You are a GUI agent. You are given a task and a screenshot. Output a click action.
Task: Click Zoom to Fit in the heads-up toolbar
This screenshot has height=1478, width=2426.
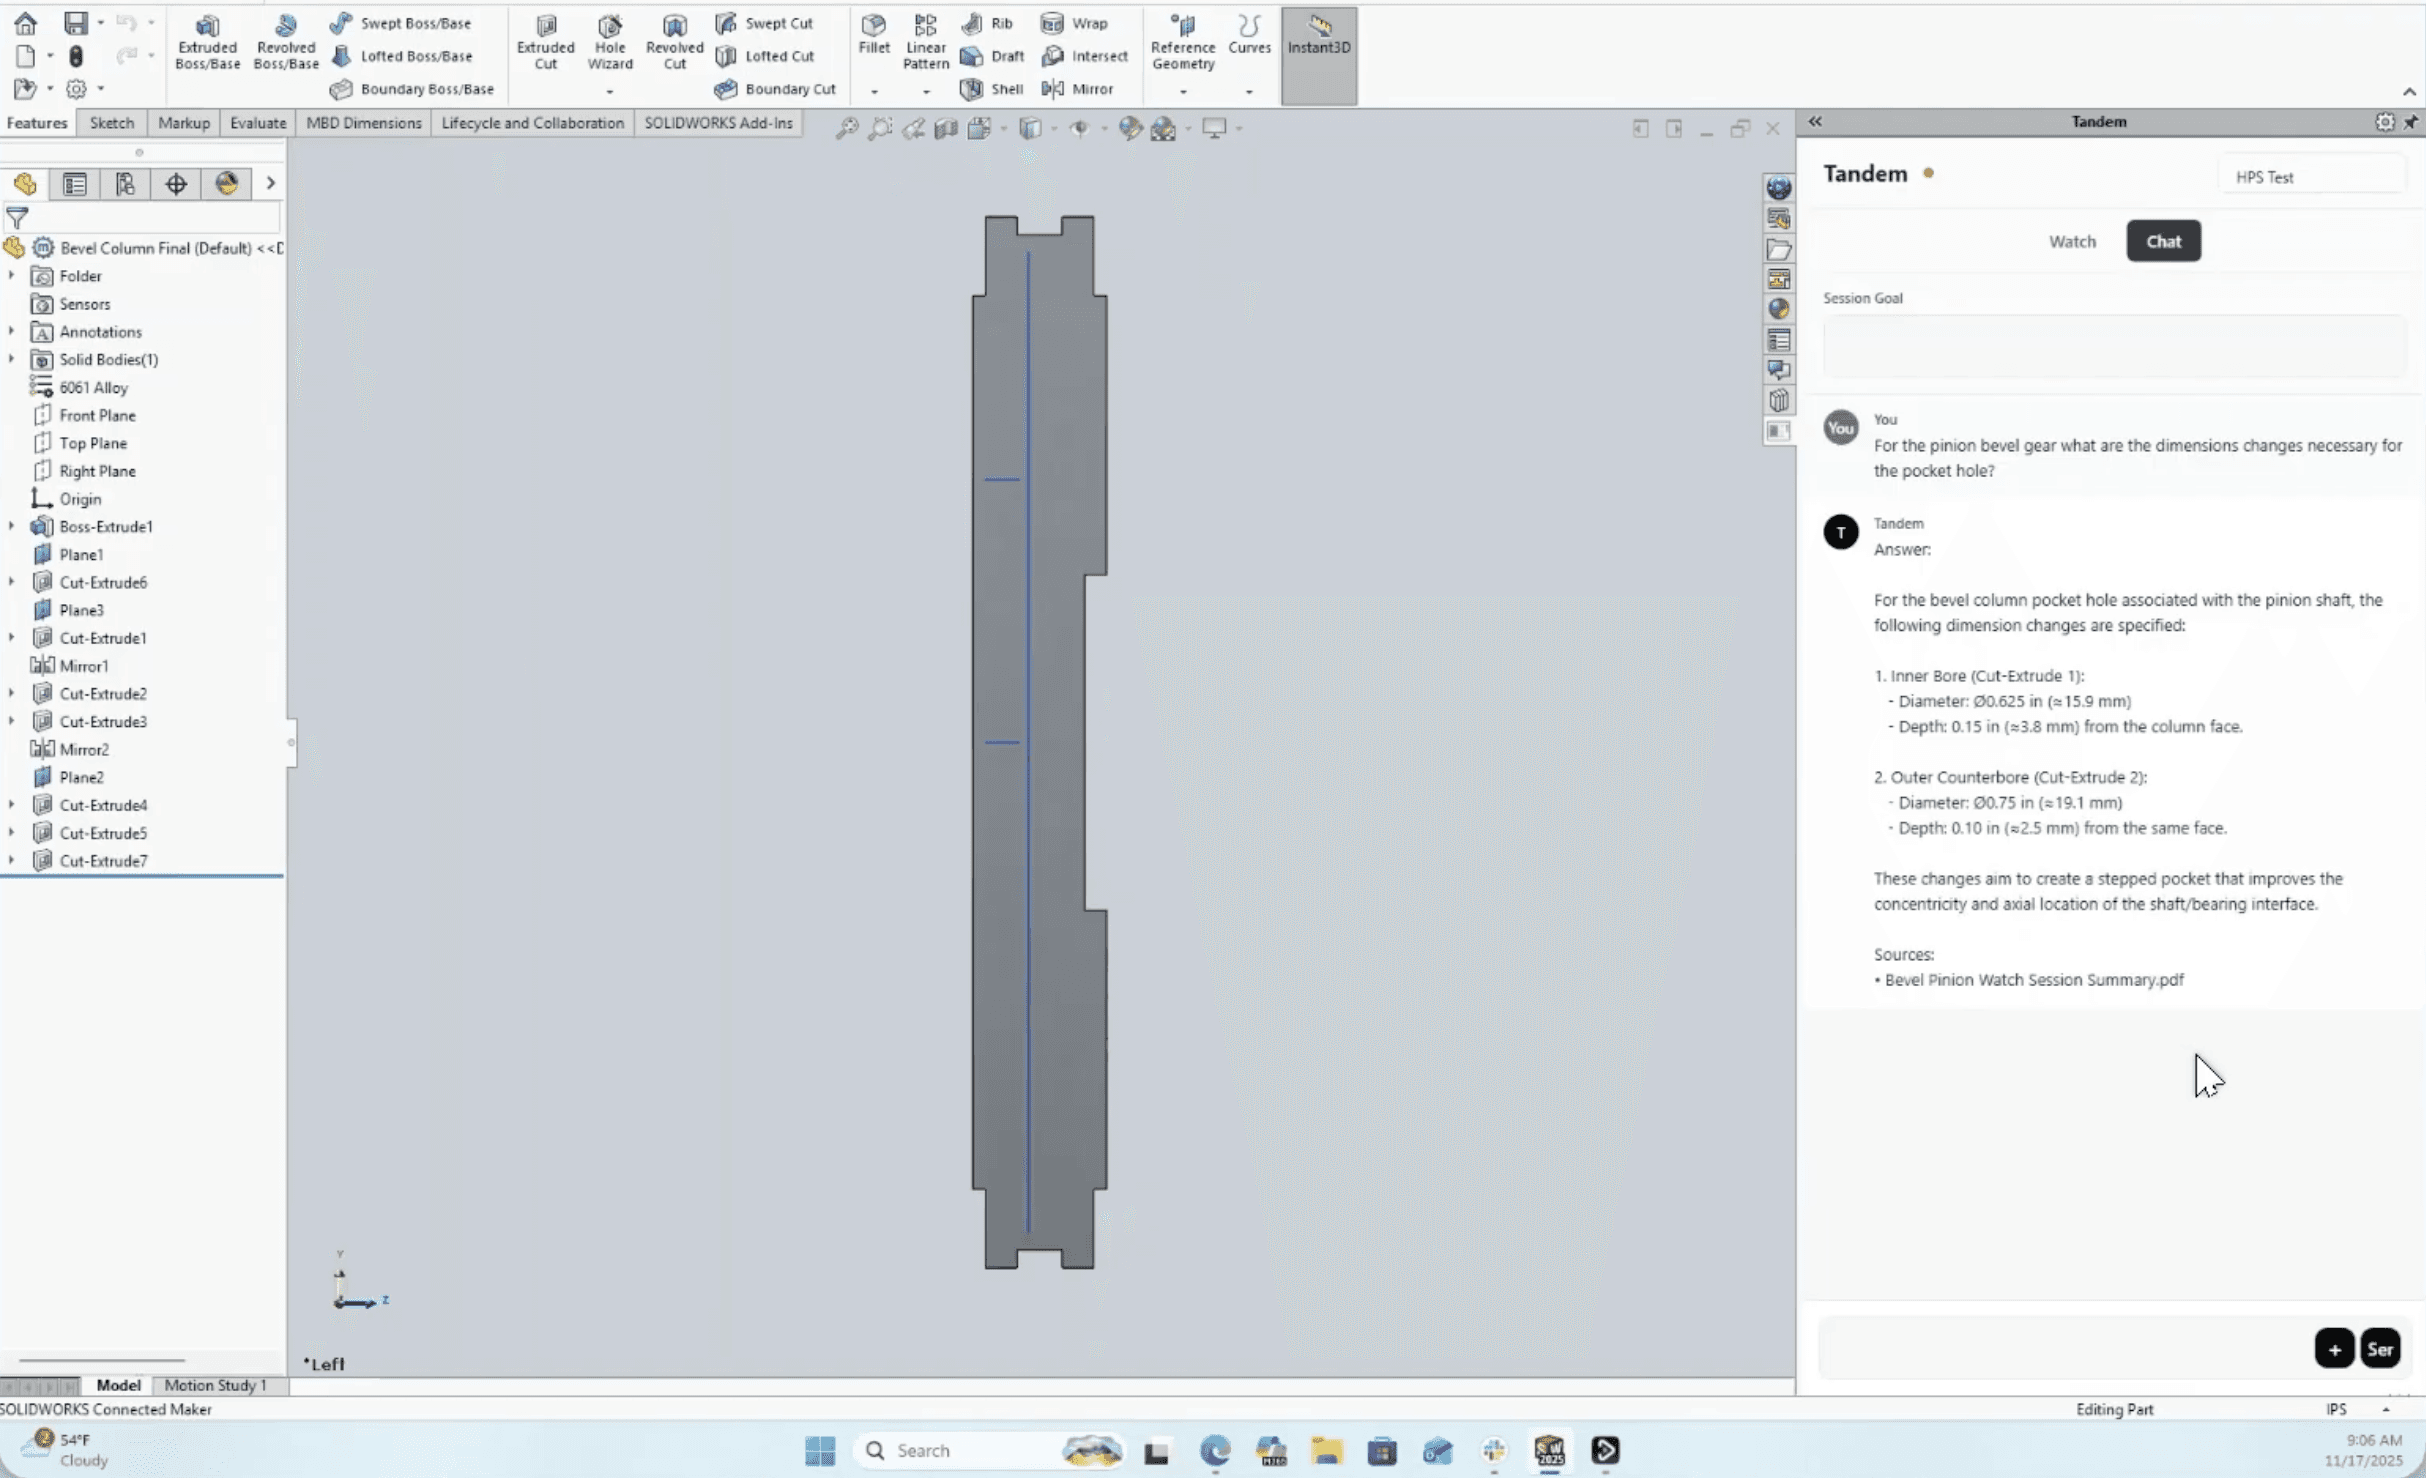[848, 128]
